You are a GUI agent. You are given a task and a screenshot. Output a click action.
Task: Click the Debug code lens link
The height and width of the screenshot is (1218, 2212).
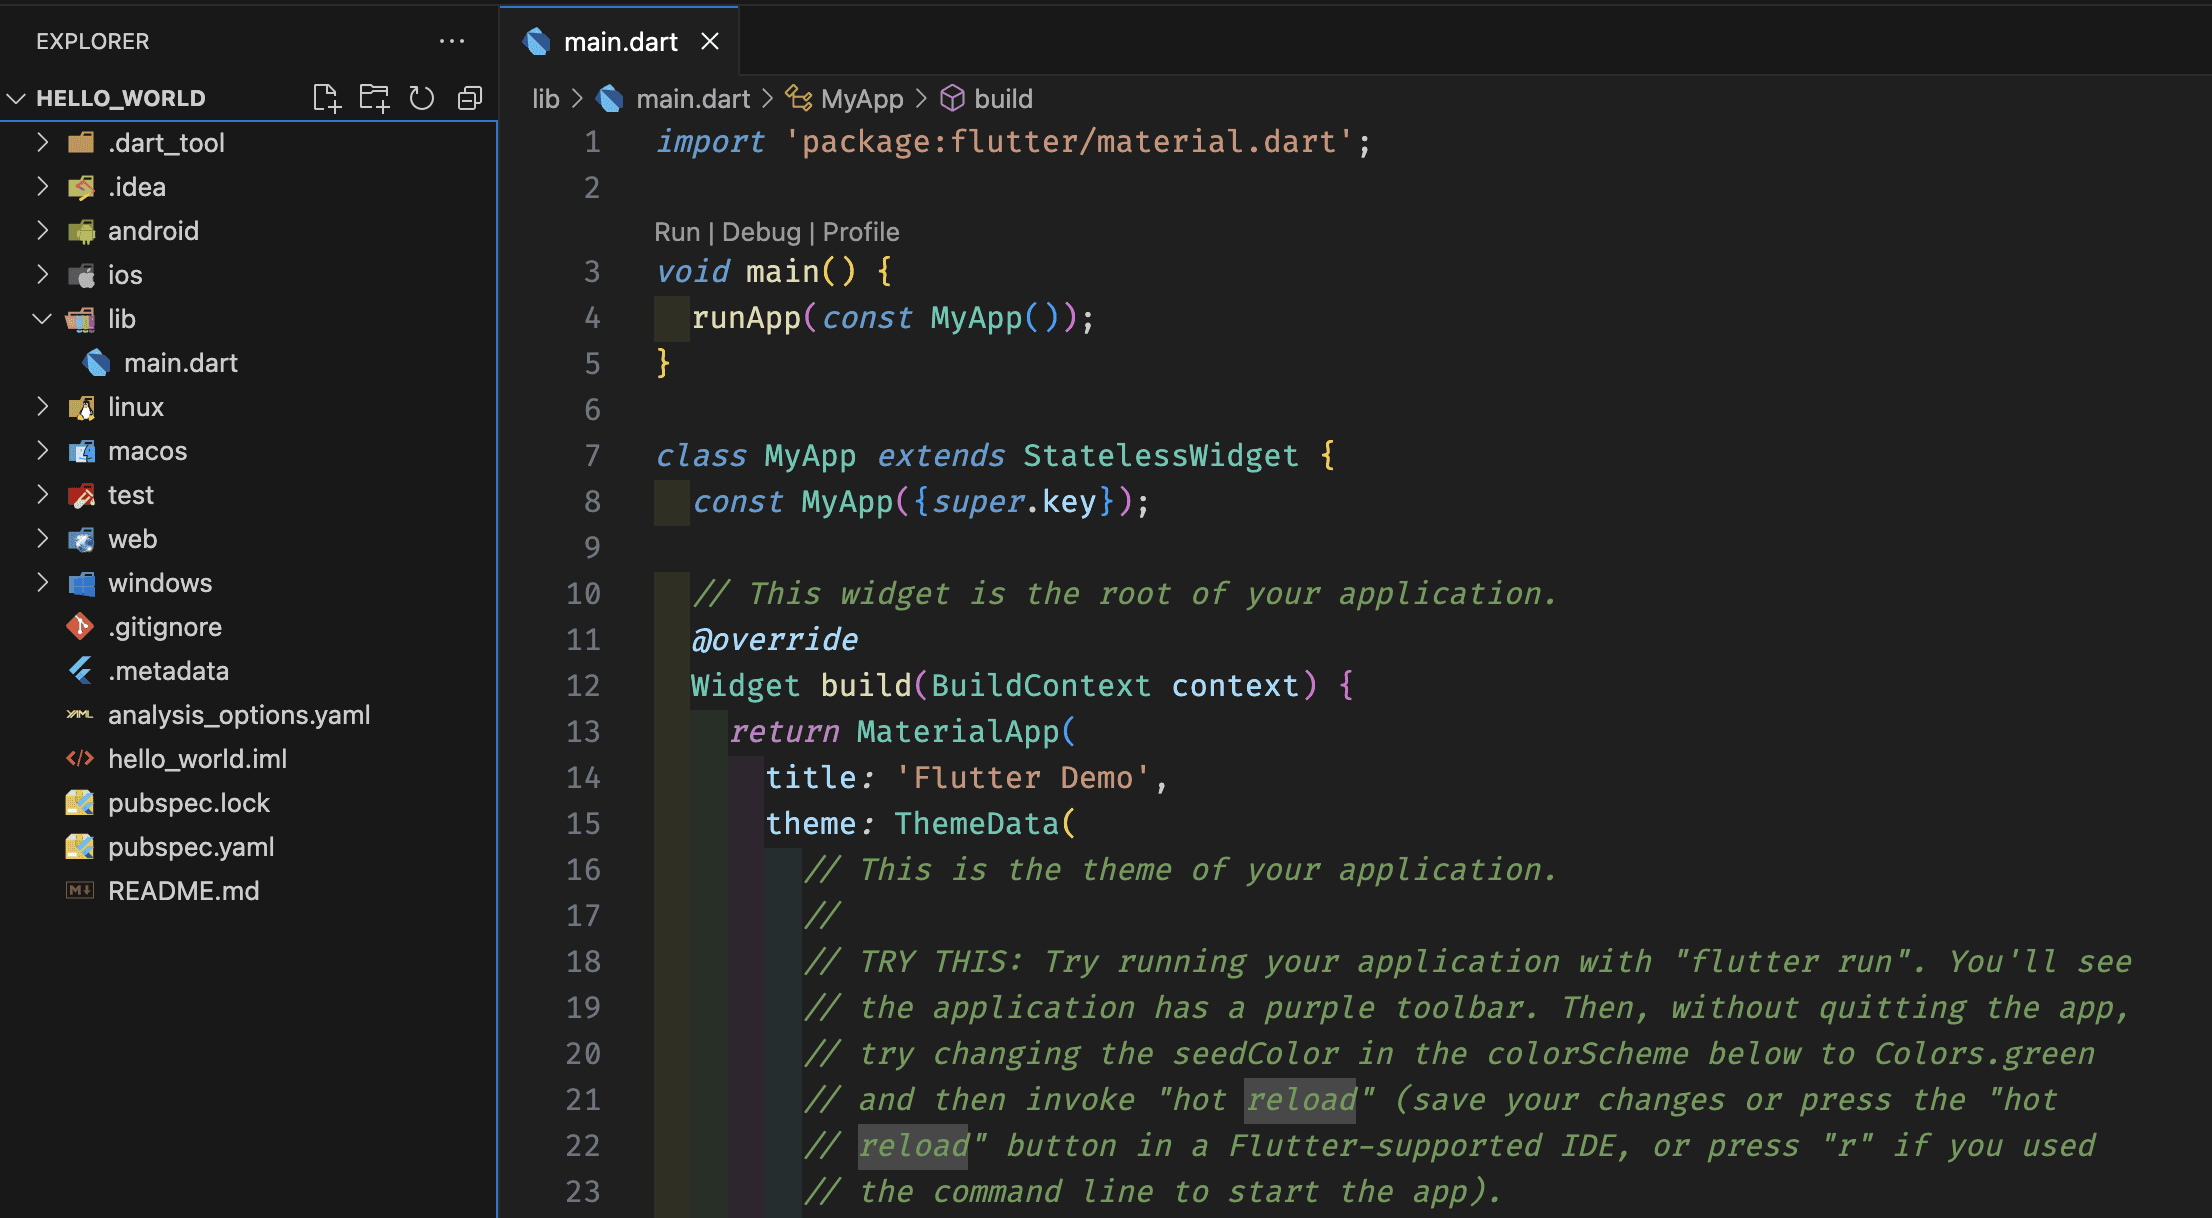[761, 232]
